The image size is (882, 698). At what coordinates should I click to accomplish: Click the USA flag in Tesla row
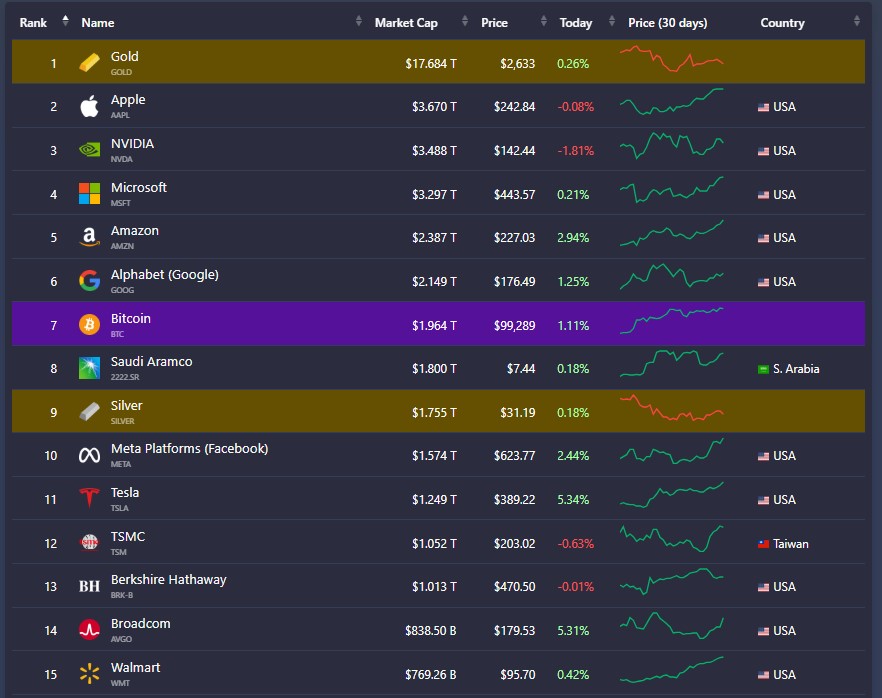point(763,500)
